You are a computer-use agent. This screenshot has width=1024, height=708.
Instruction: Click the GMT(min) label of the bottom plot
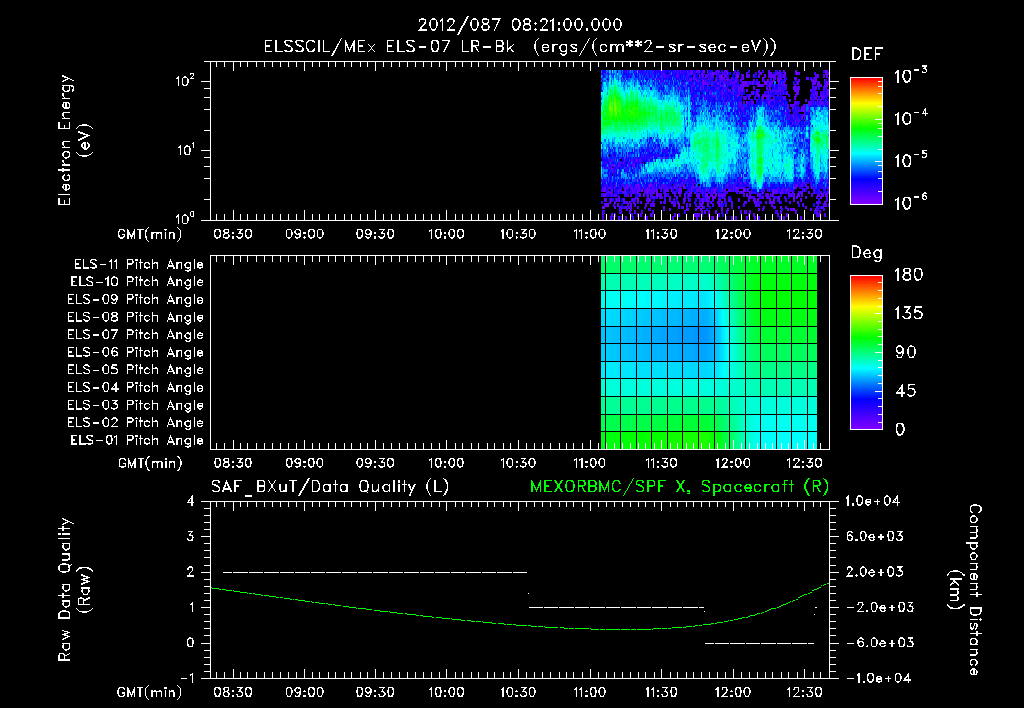[150, 692]
